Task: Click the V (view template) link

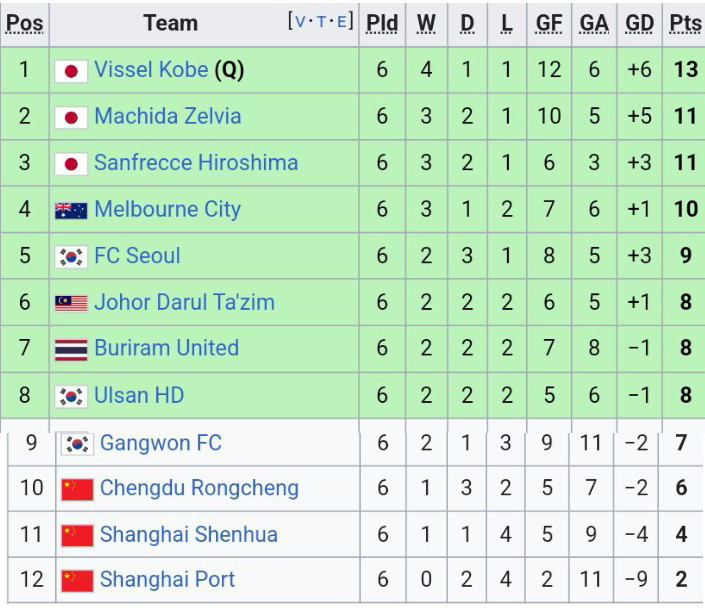Action: [x=300, y=22]
